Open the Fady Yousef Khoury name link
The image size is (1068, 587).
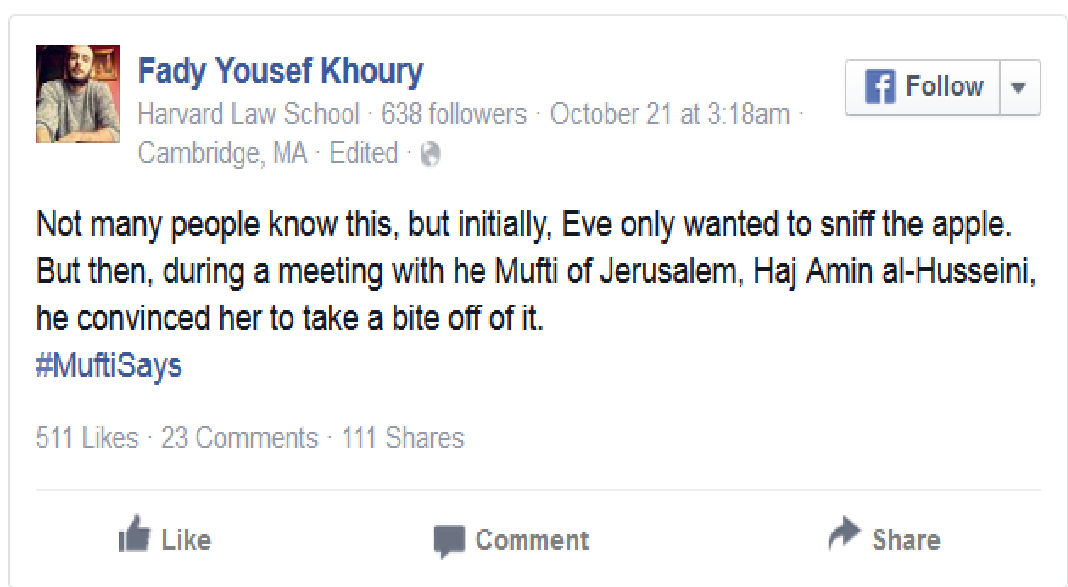(x=280, y=72)
